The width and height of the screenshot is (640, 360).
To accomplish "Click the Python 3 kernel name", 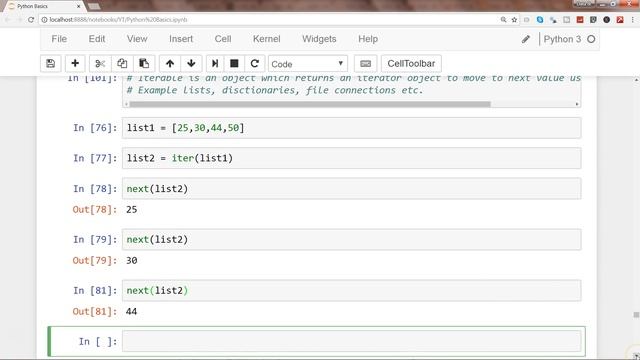I will click(x=562, y=39).
